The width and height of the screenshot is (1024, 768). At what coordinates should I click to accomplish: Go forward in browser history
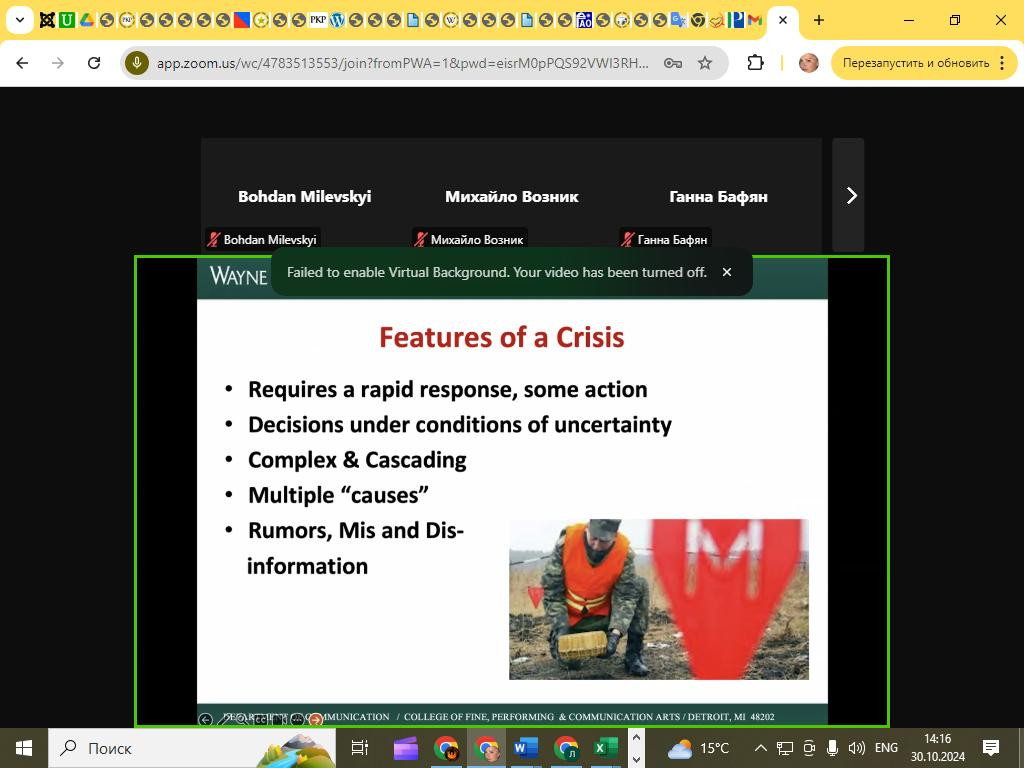[x=58, y=63]
